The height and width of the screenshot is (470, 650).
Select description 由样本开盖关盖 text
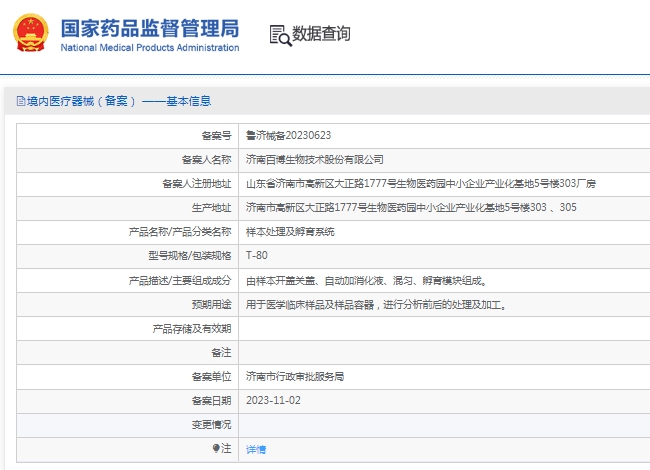[367, 281]
